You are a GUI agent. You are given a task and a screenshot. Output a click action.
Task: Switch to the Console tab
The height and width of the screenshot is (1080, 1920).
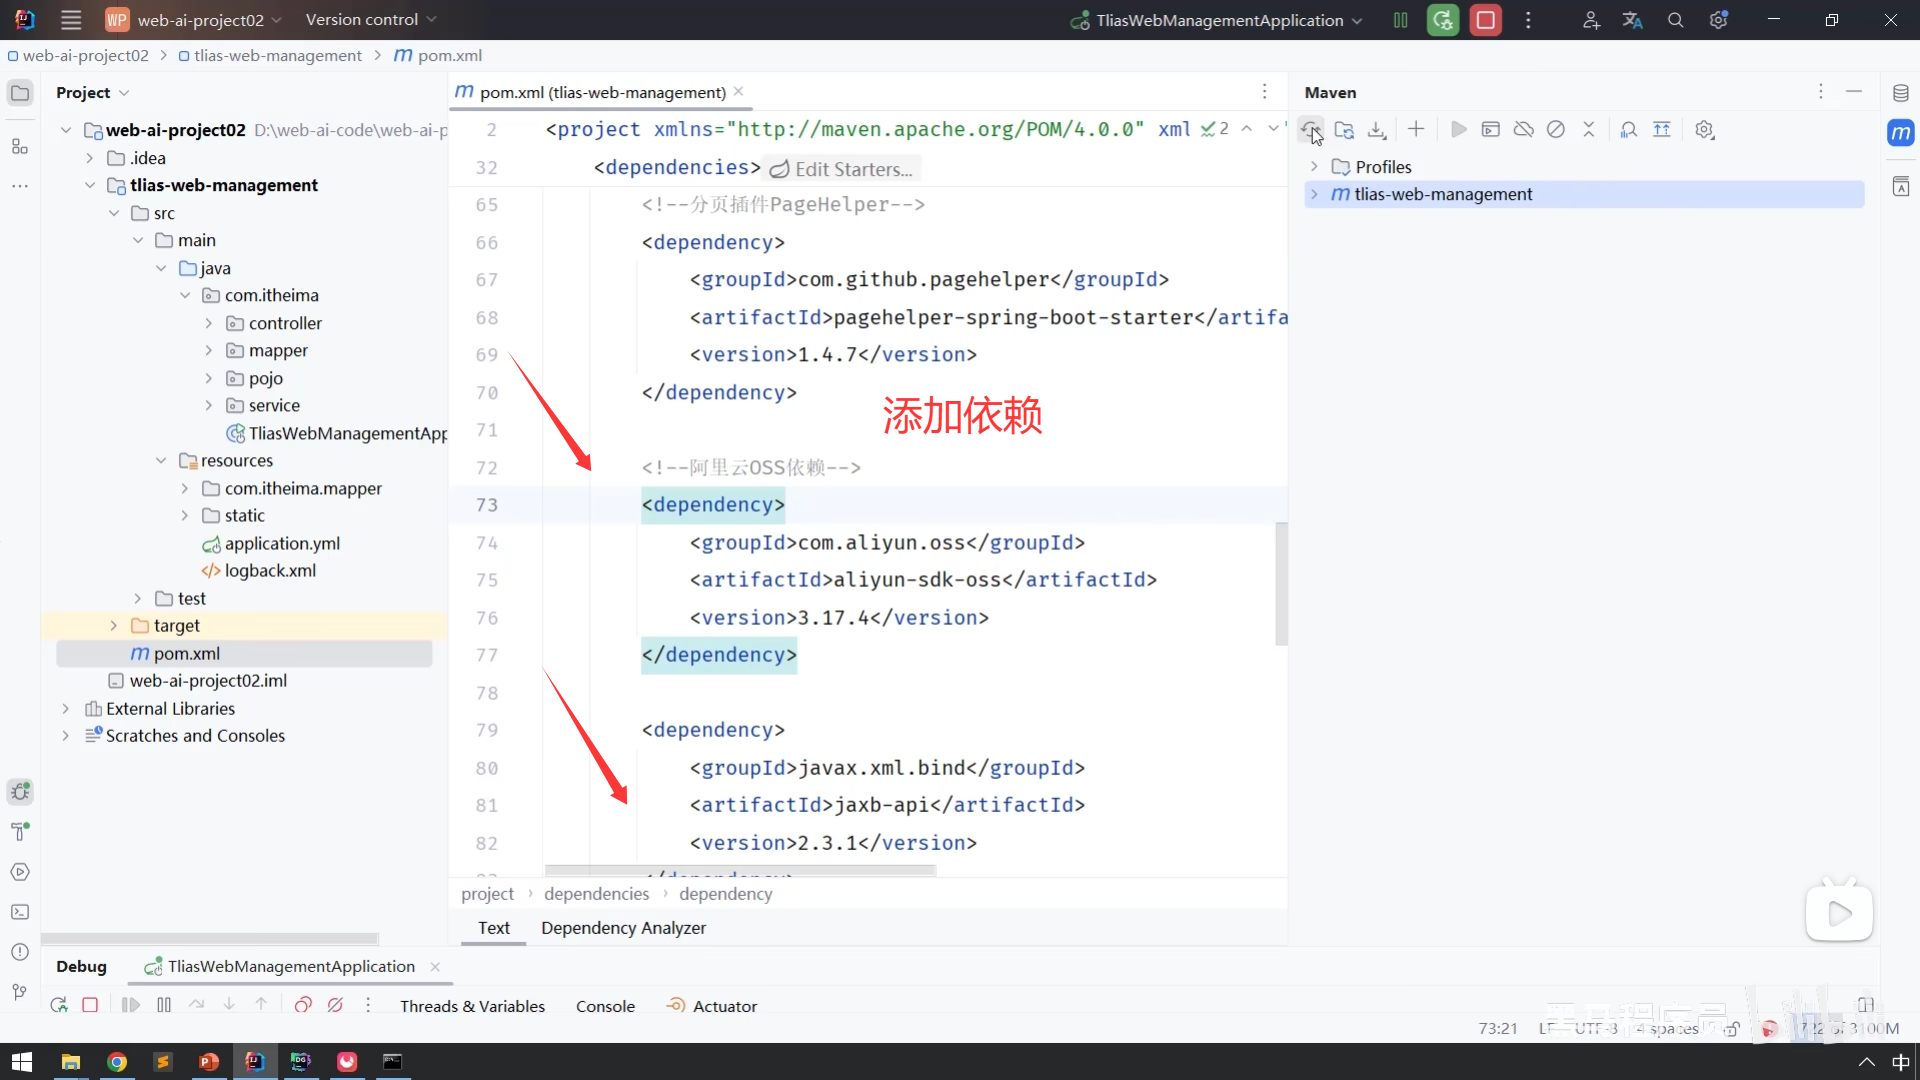point(605,1006)
